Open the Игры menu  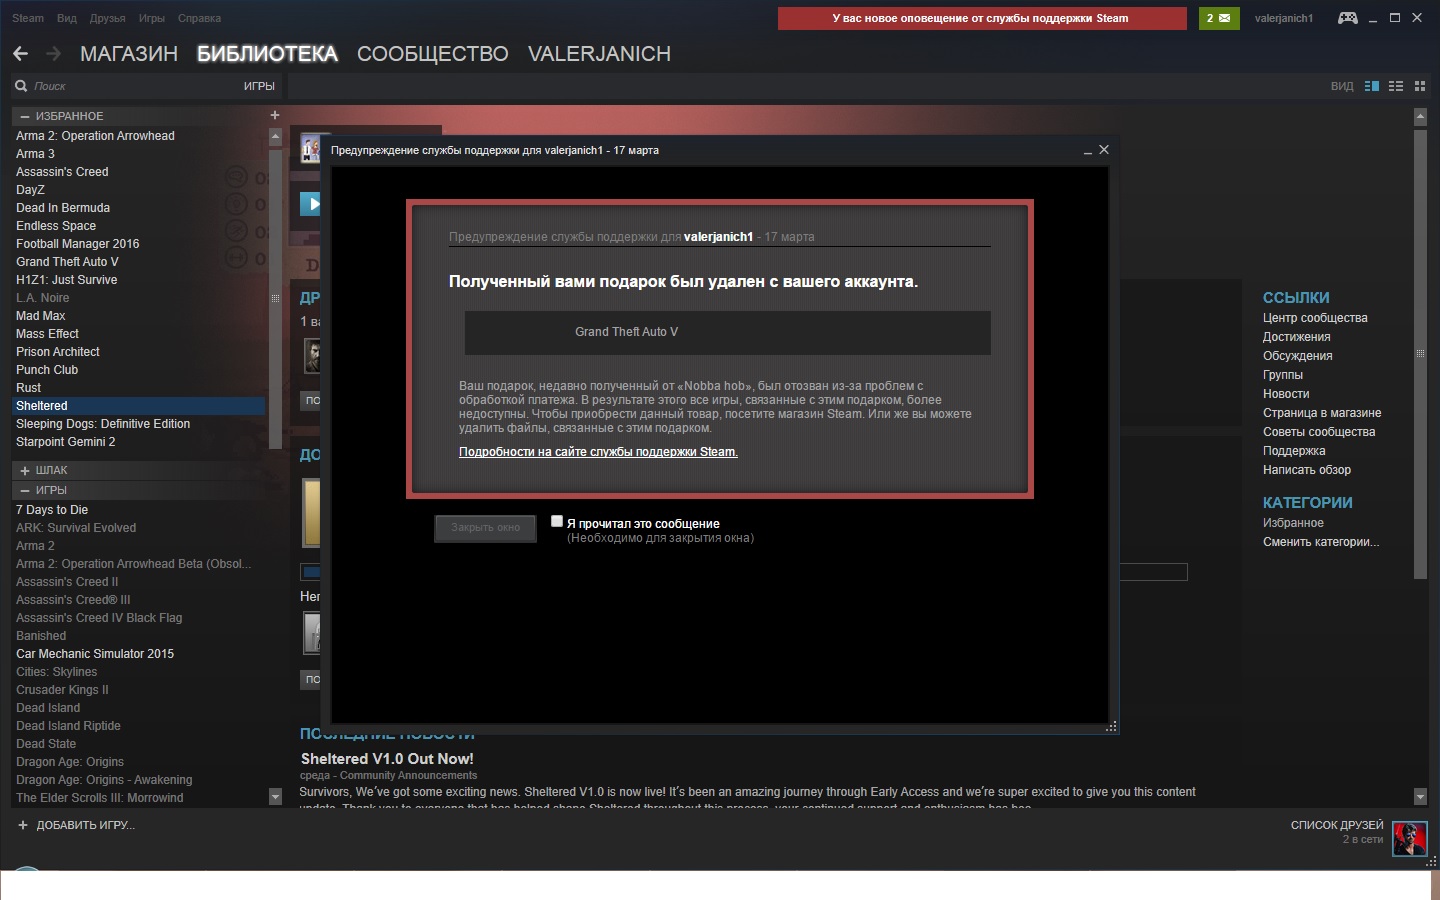[152, 18]
